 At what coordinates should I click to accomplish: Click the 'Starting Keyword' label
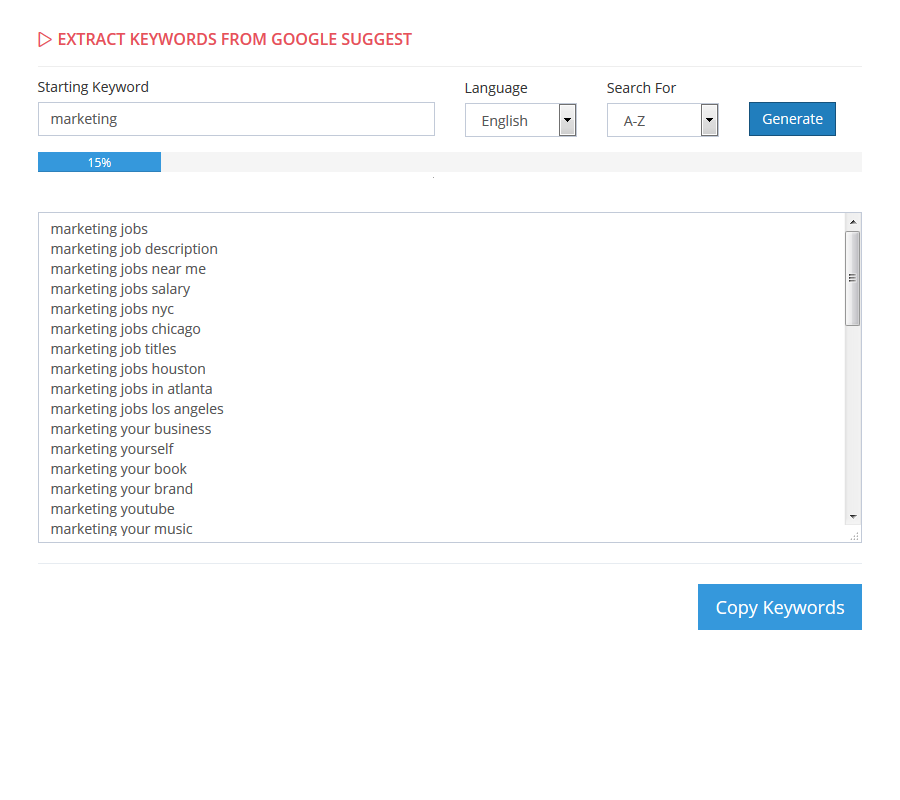click(x=93, y=87)
